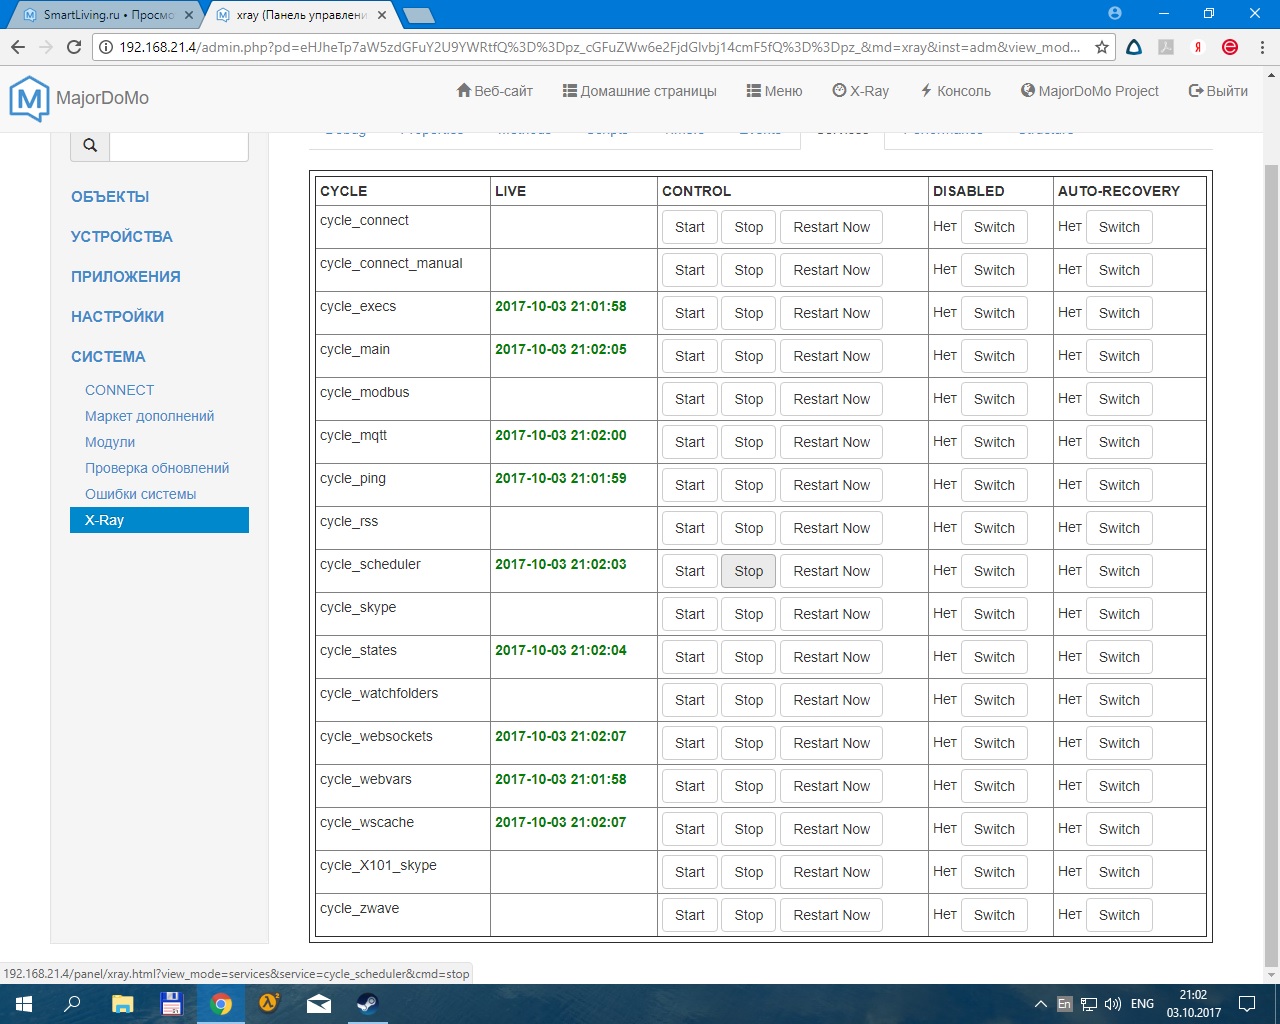The height and width of the screenshot is (1024, 1280).
Task: Open Steam from the Windows taskbar
Action: click(367, 1004)
